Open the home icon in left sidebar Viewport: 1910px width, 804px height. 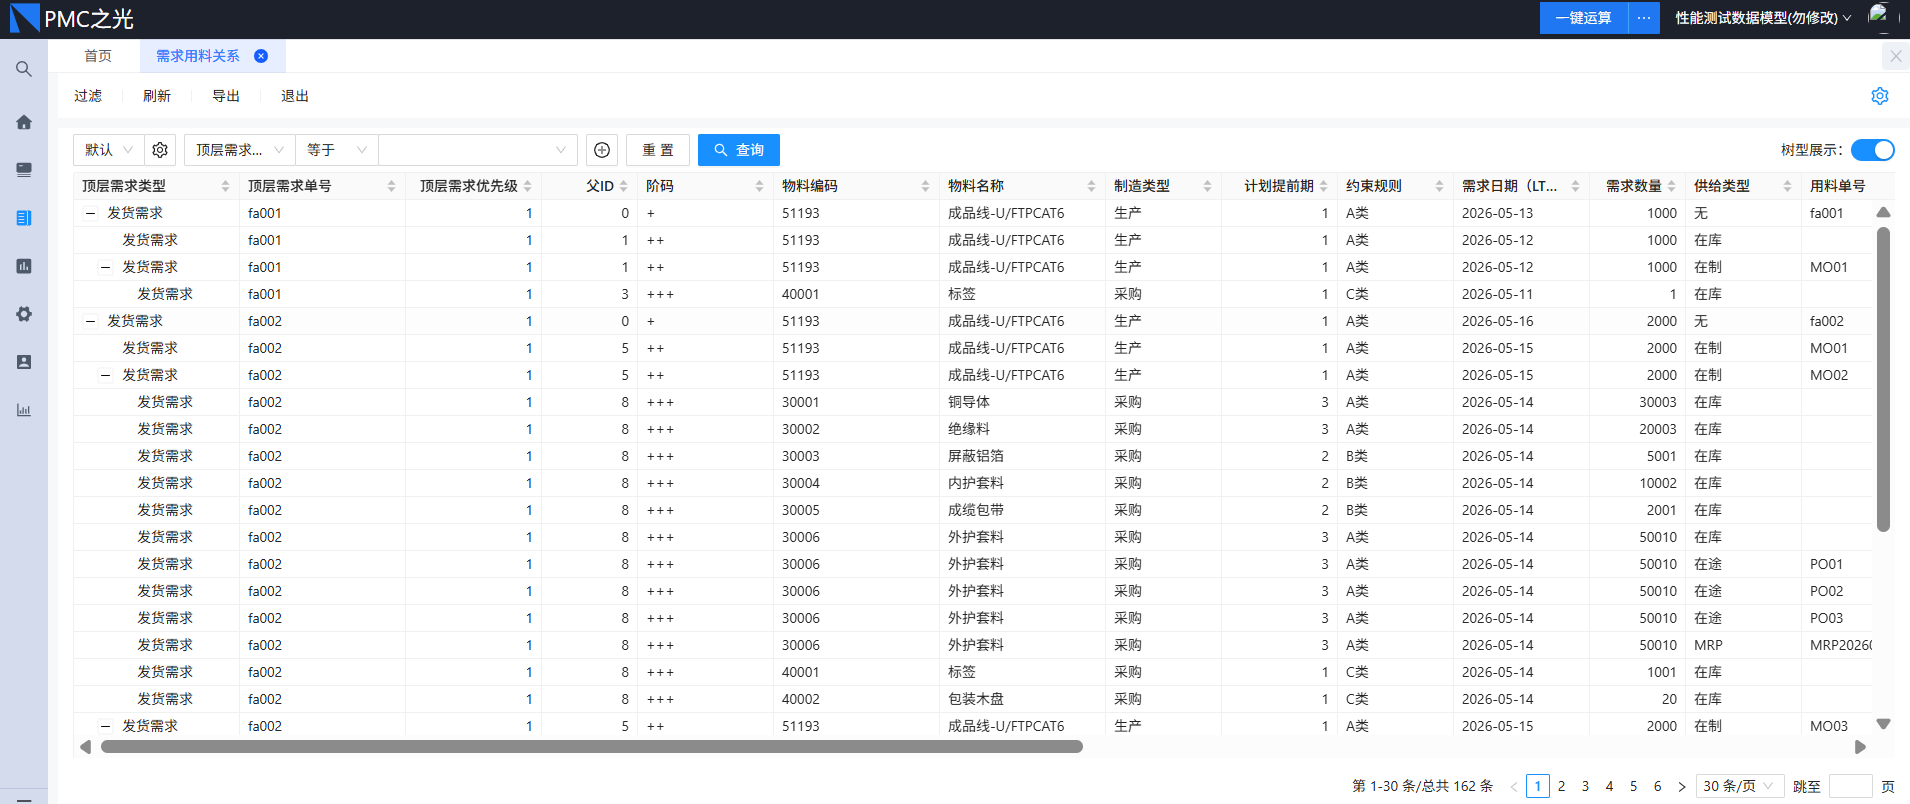(x=24, y=122)
